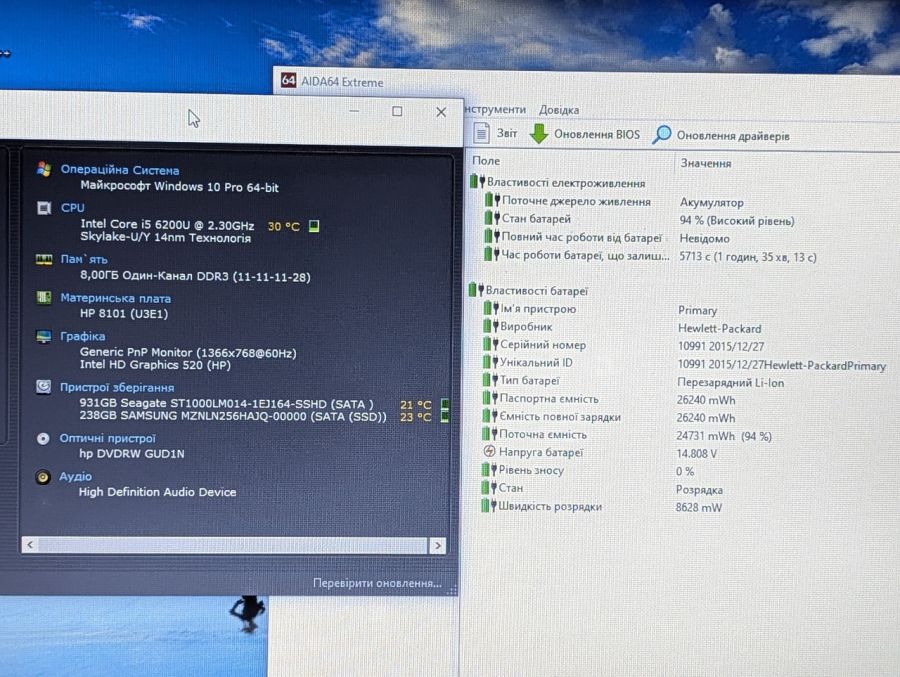Click battery icon next to Тип батареї

click(x=490, y=380)
